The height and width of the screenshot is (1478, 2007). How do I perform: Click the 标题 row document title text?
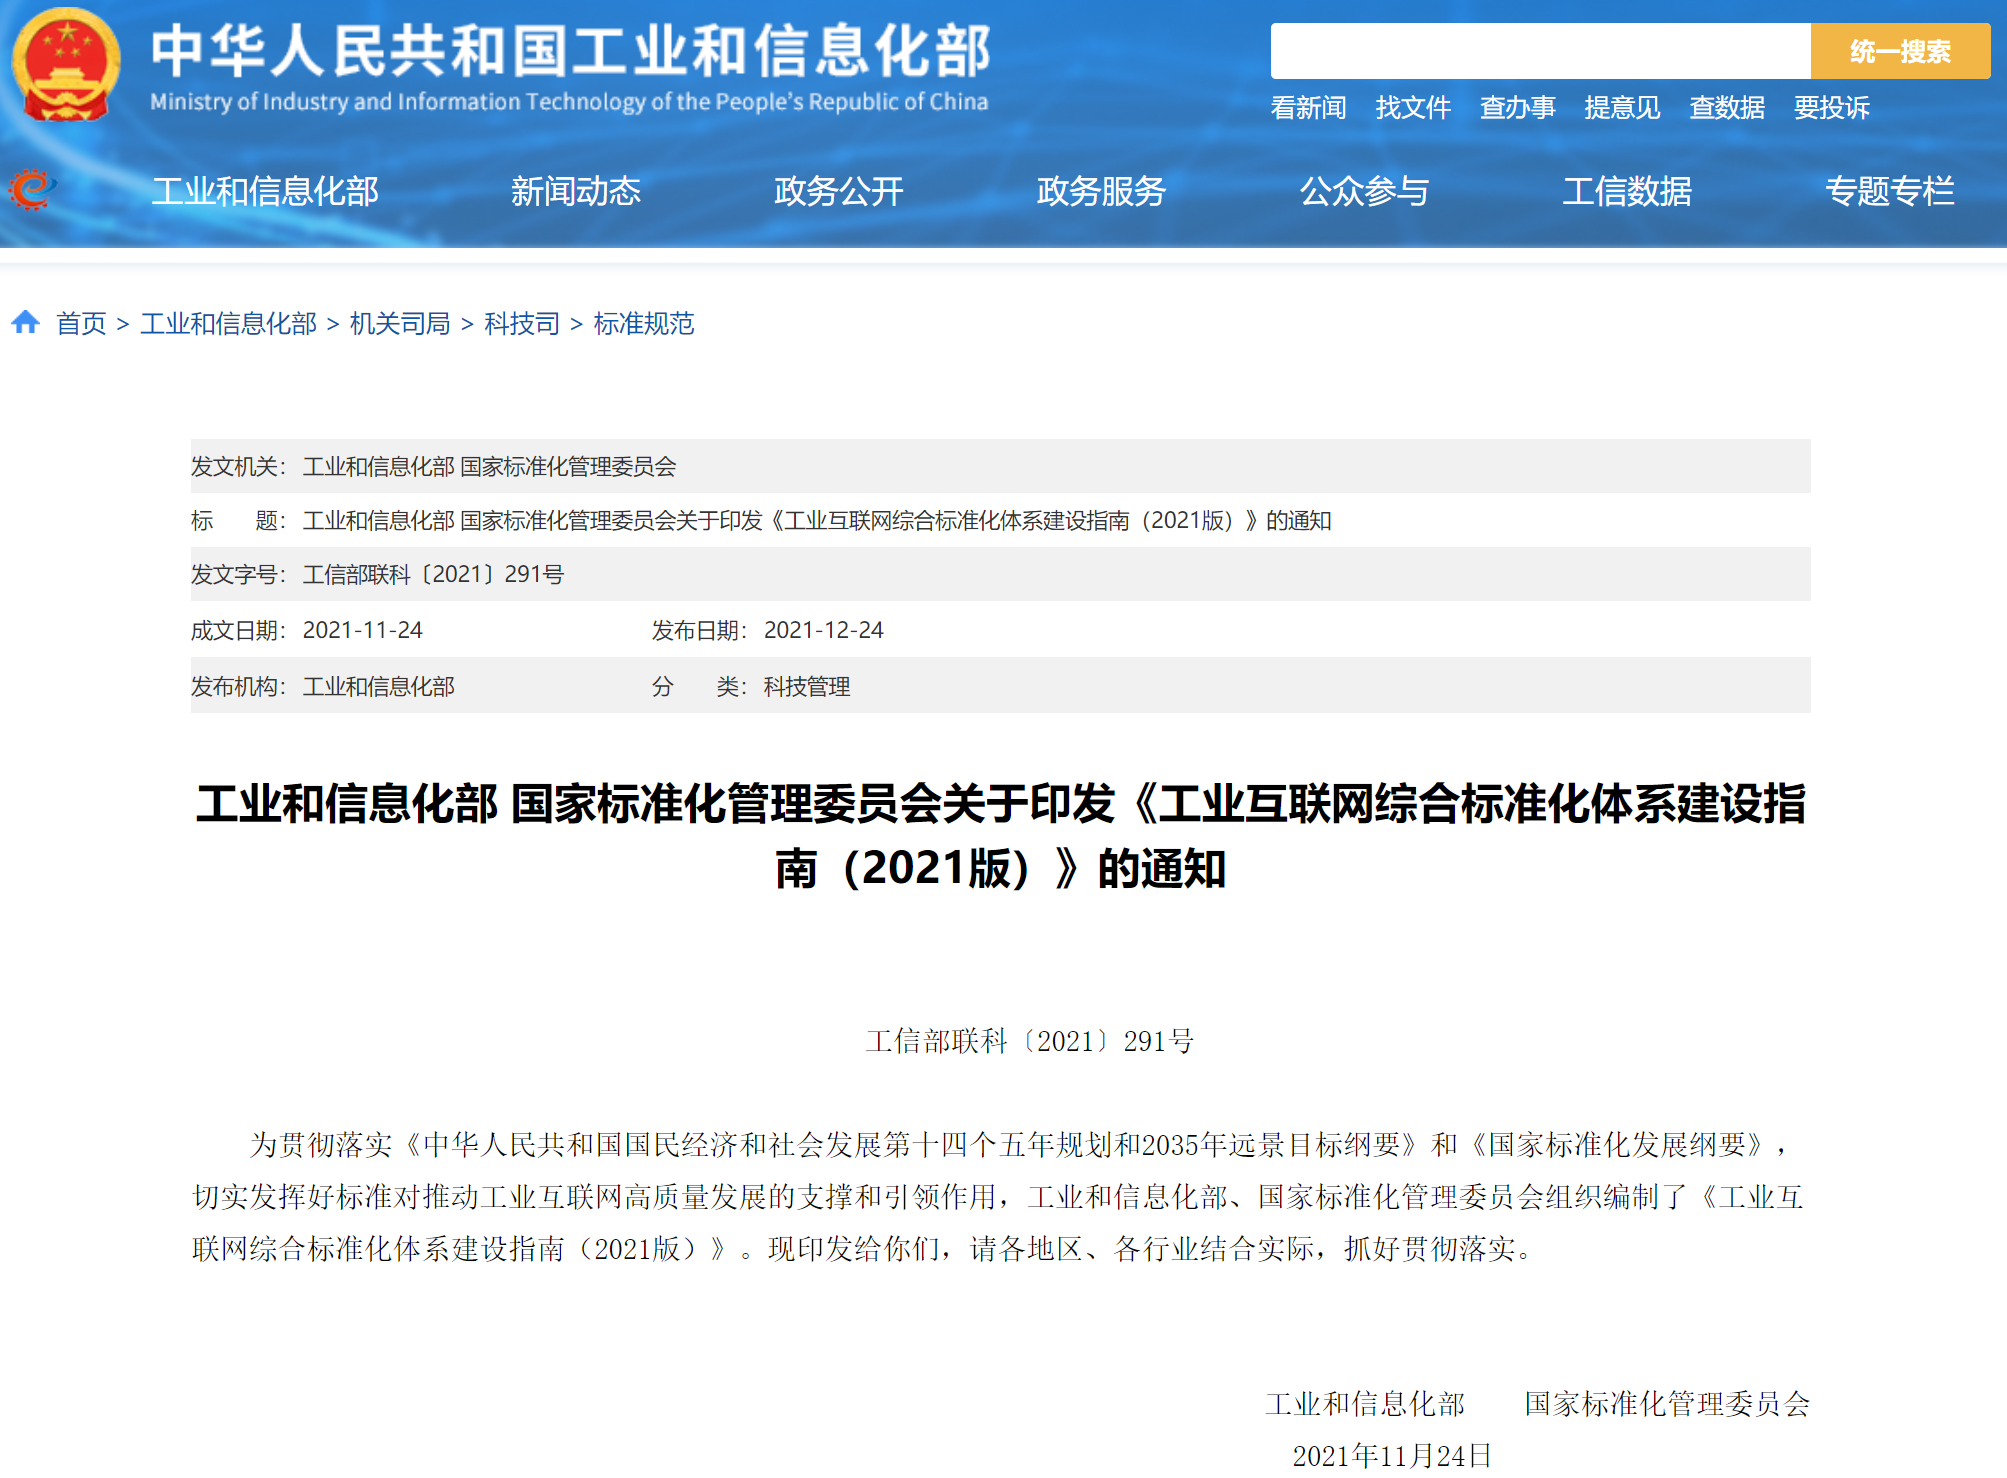817,520
